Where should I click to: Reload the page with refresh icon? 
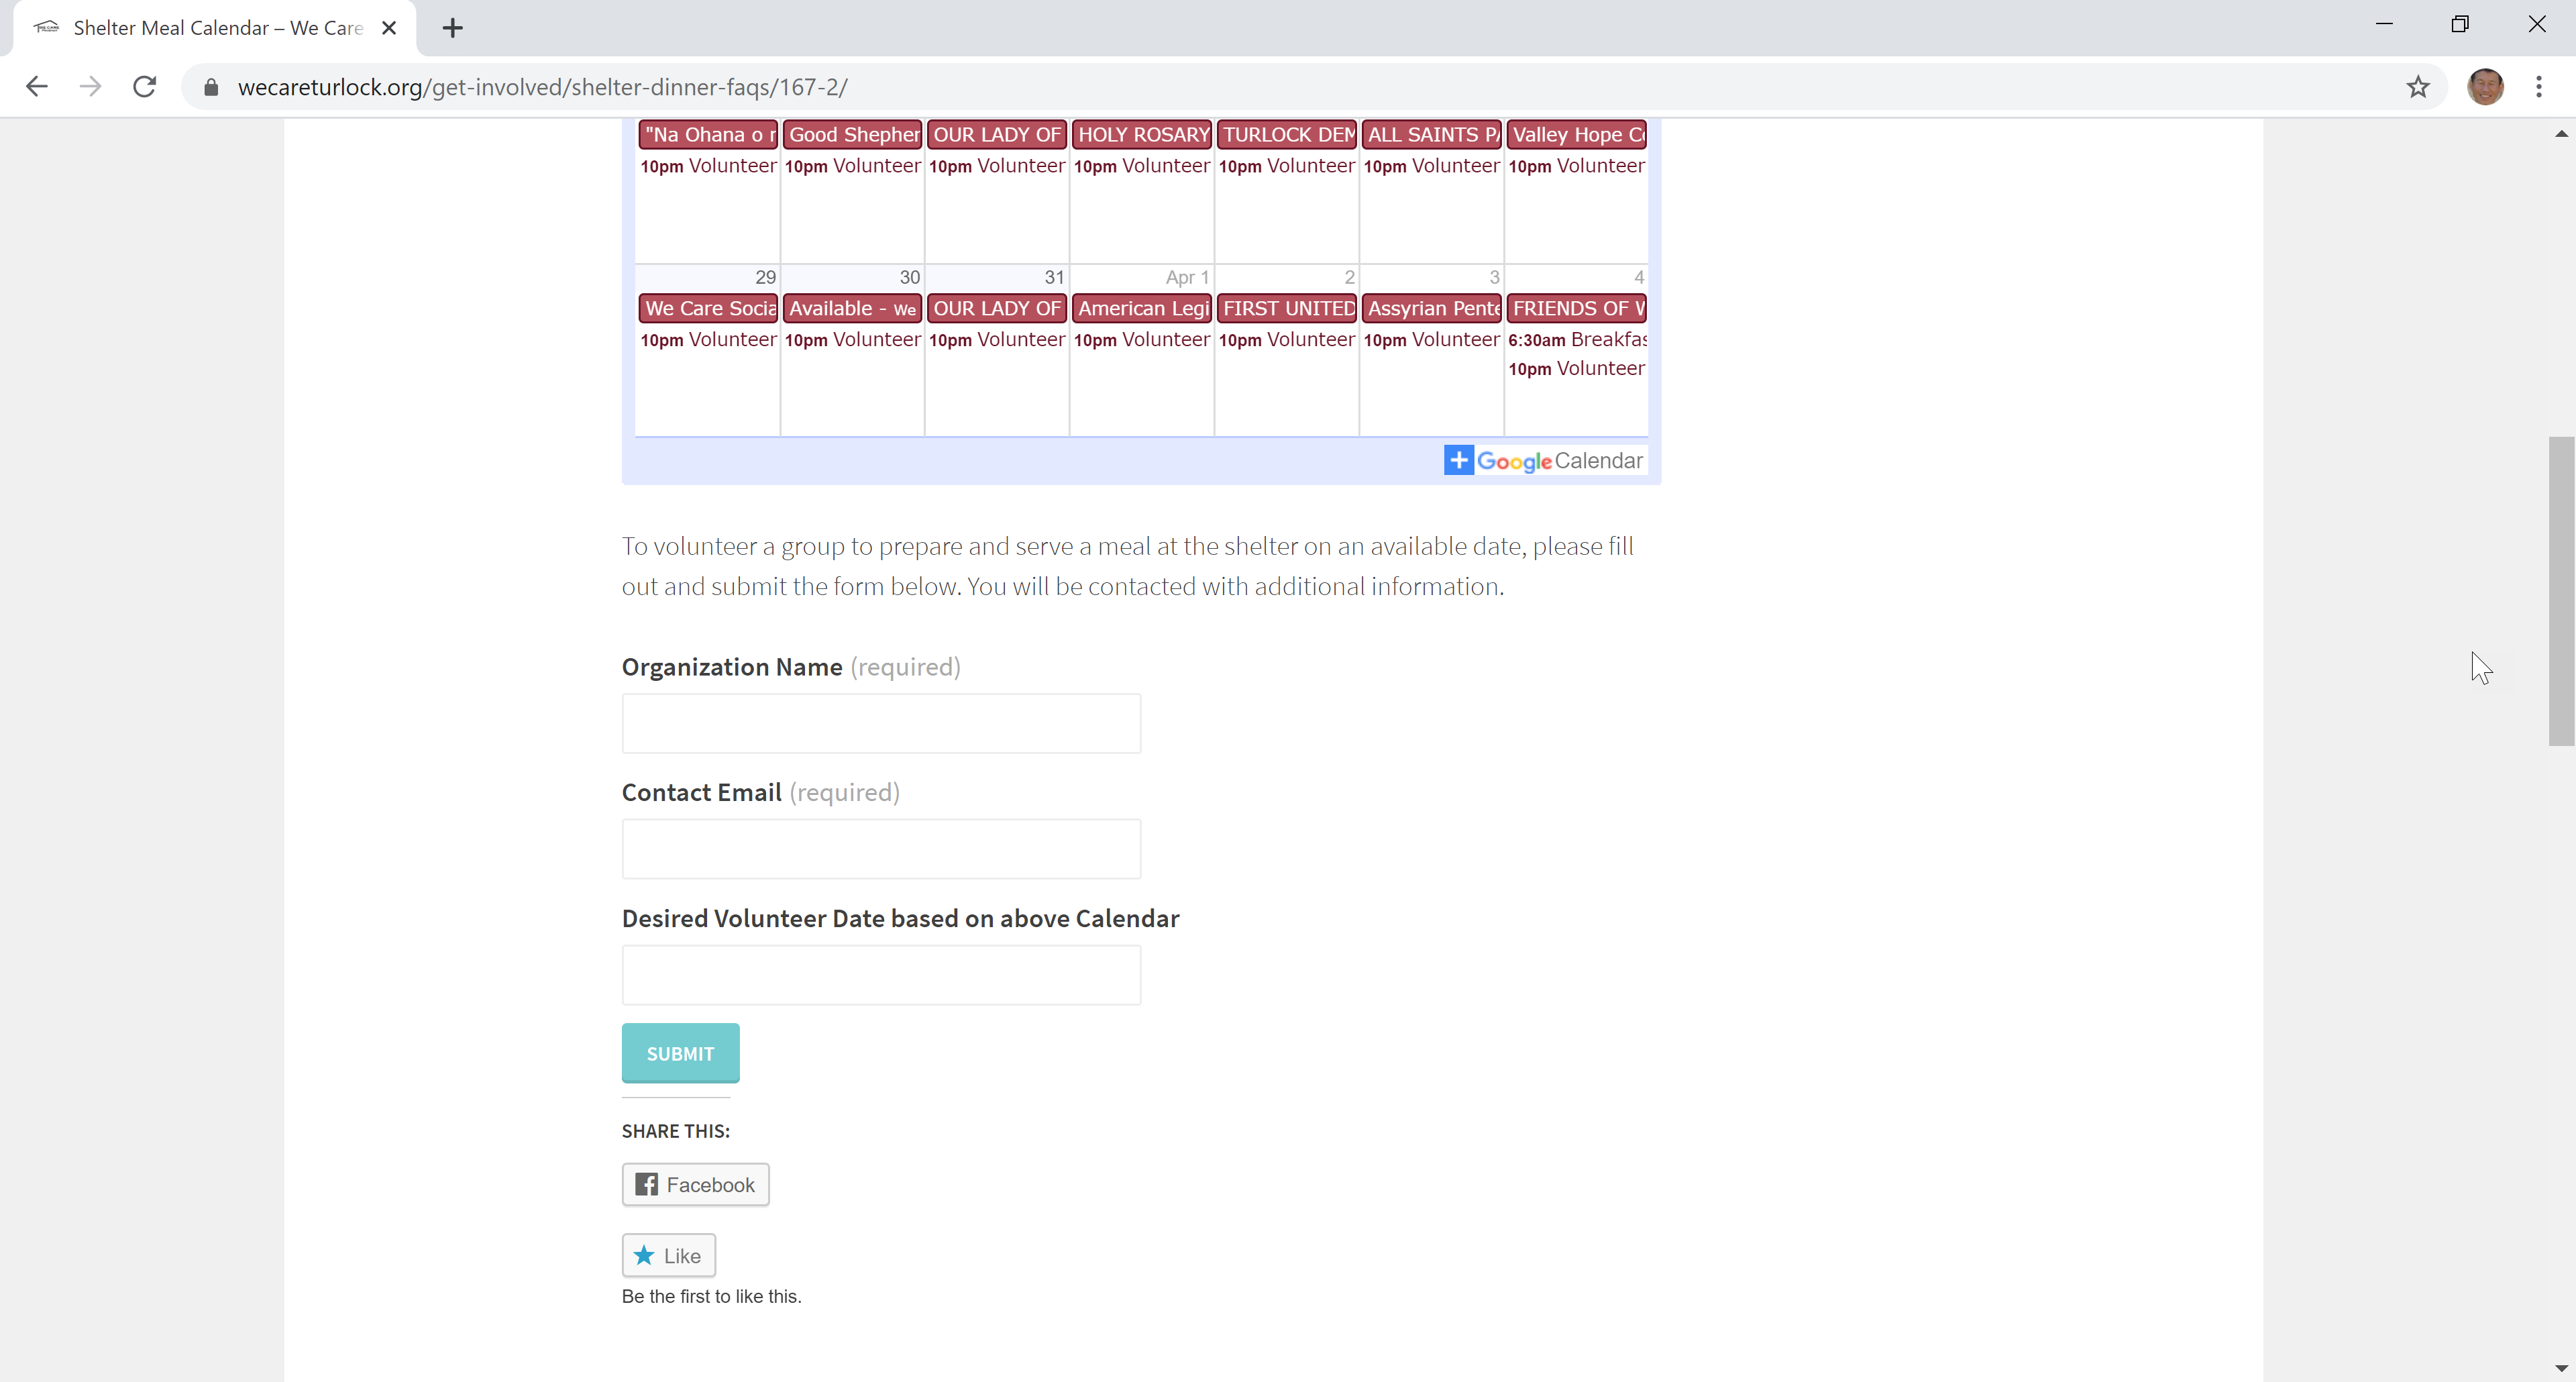(x=145, y=87)
